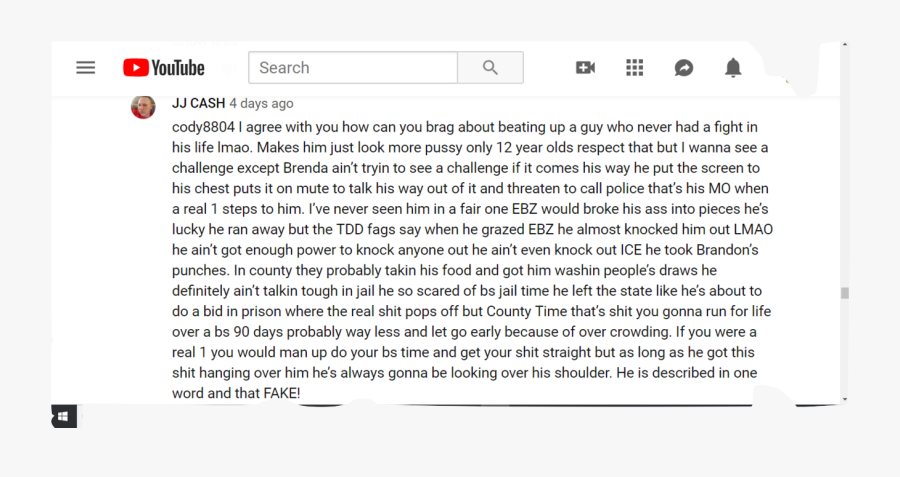This screenshot has width=900, height=477.
Task: Click the "4 days ago" timestamp link
Action: click(x=261, y=103)
